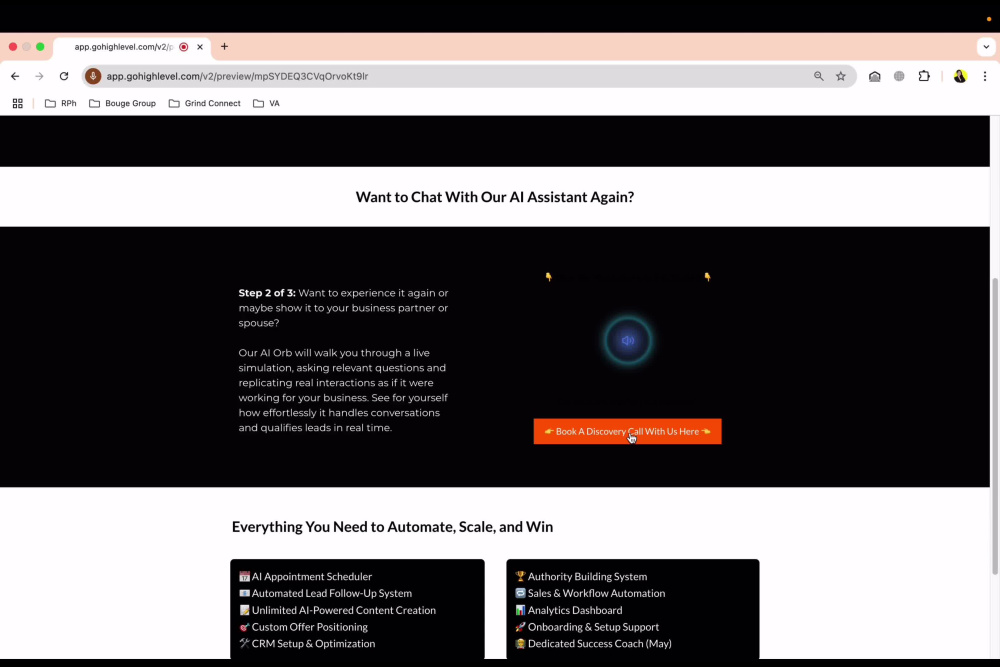The image size is (1000, 667).
Task: Open the Chrome profile avatar
Action: [960, 76]
